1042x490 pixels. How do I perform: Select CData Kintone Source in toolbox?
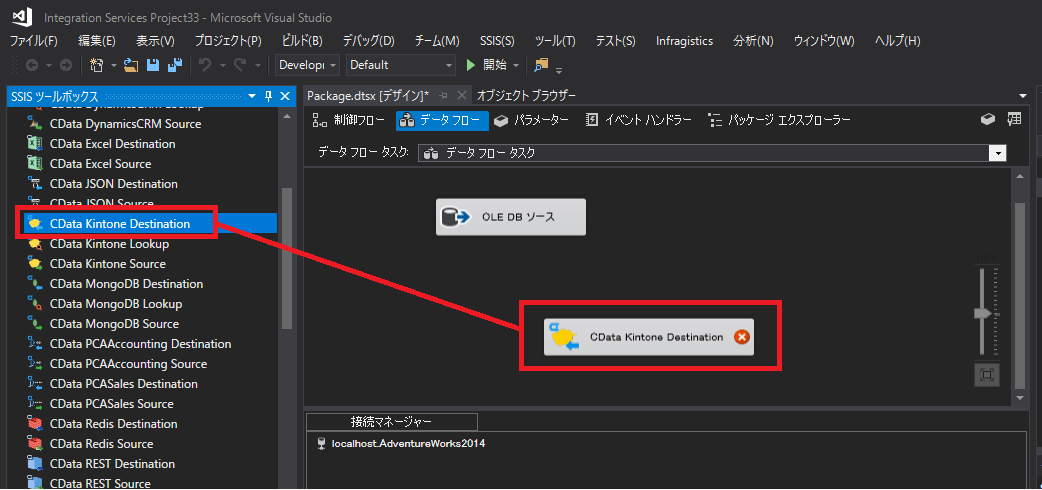tap(108, 264)
